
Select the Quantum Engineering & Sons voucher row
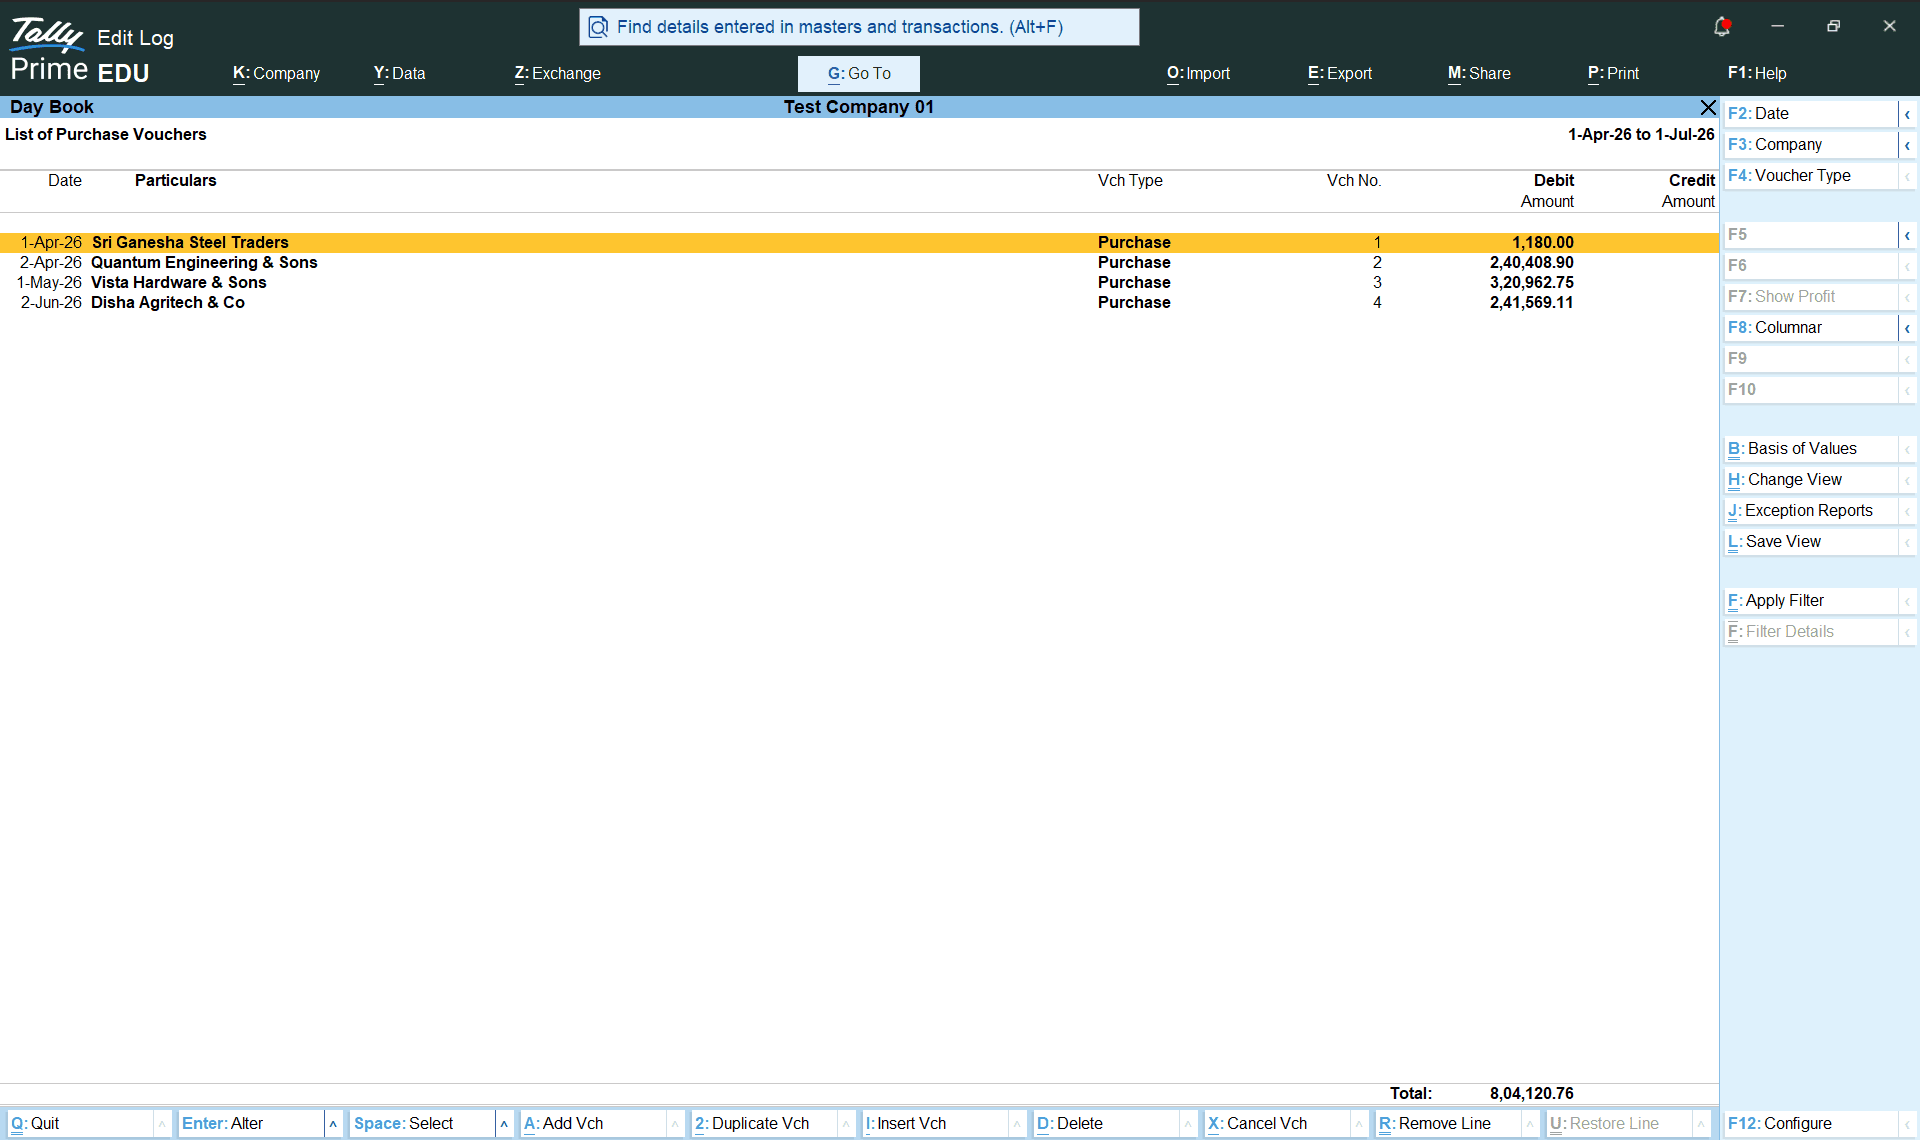click(859, 263)
